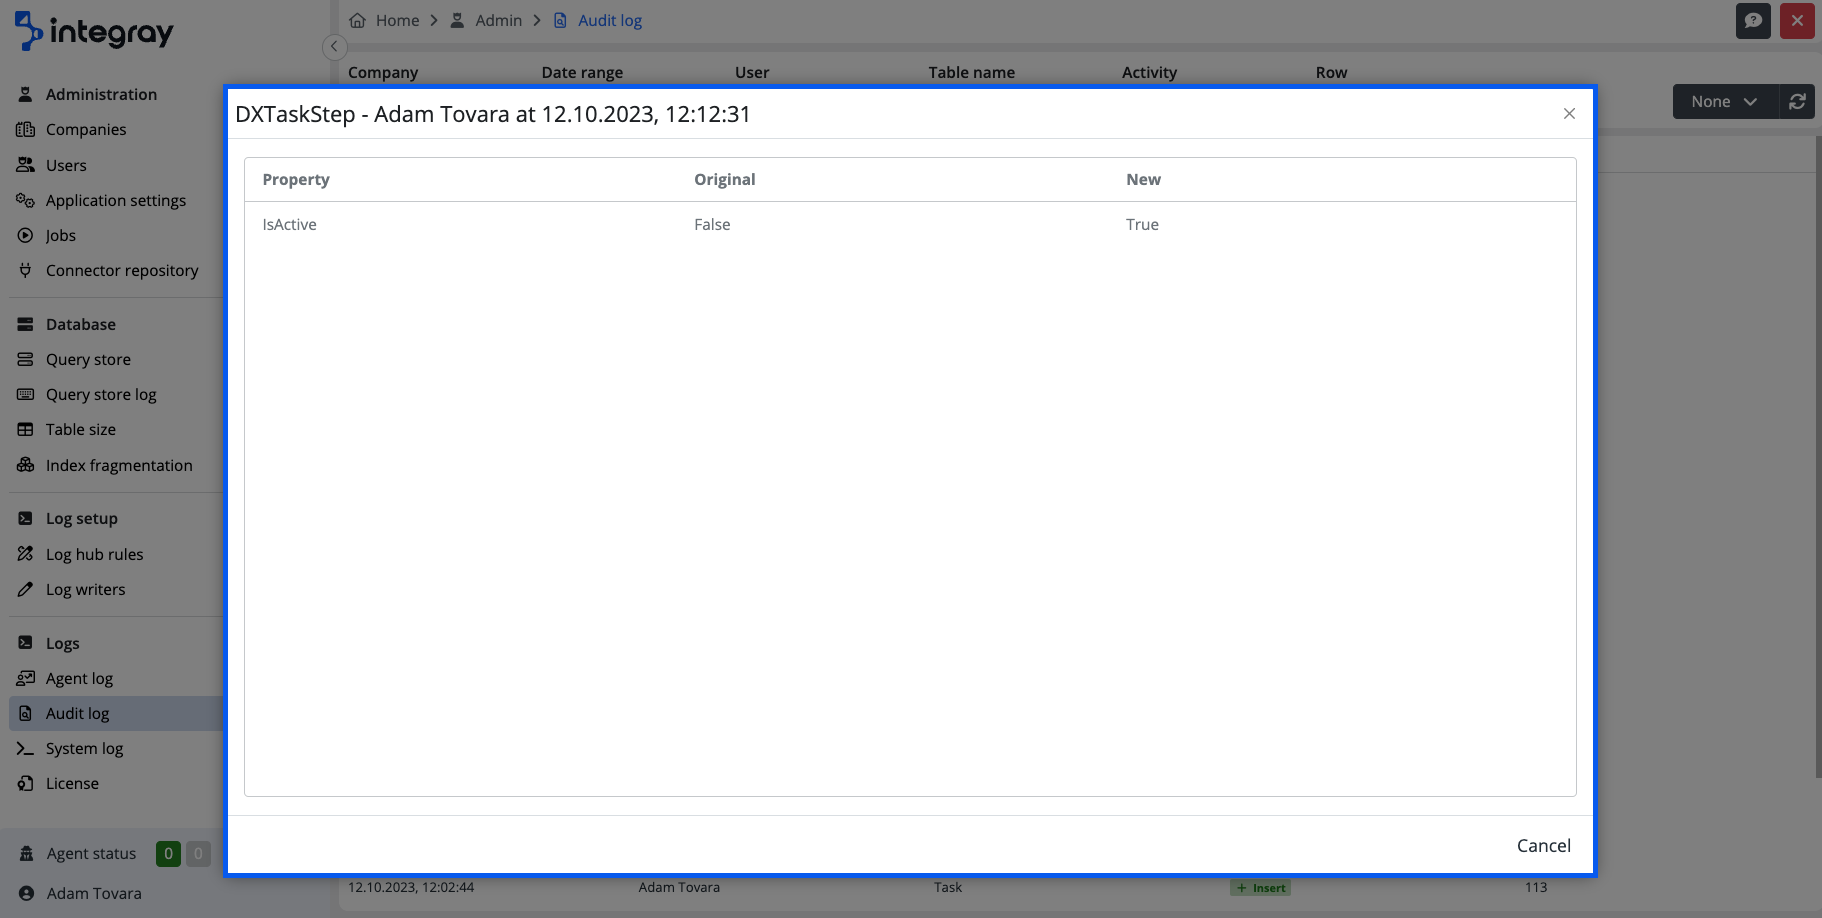
Task: Click the refresh icon beside None dropdown
Action: (1797, 101)
